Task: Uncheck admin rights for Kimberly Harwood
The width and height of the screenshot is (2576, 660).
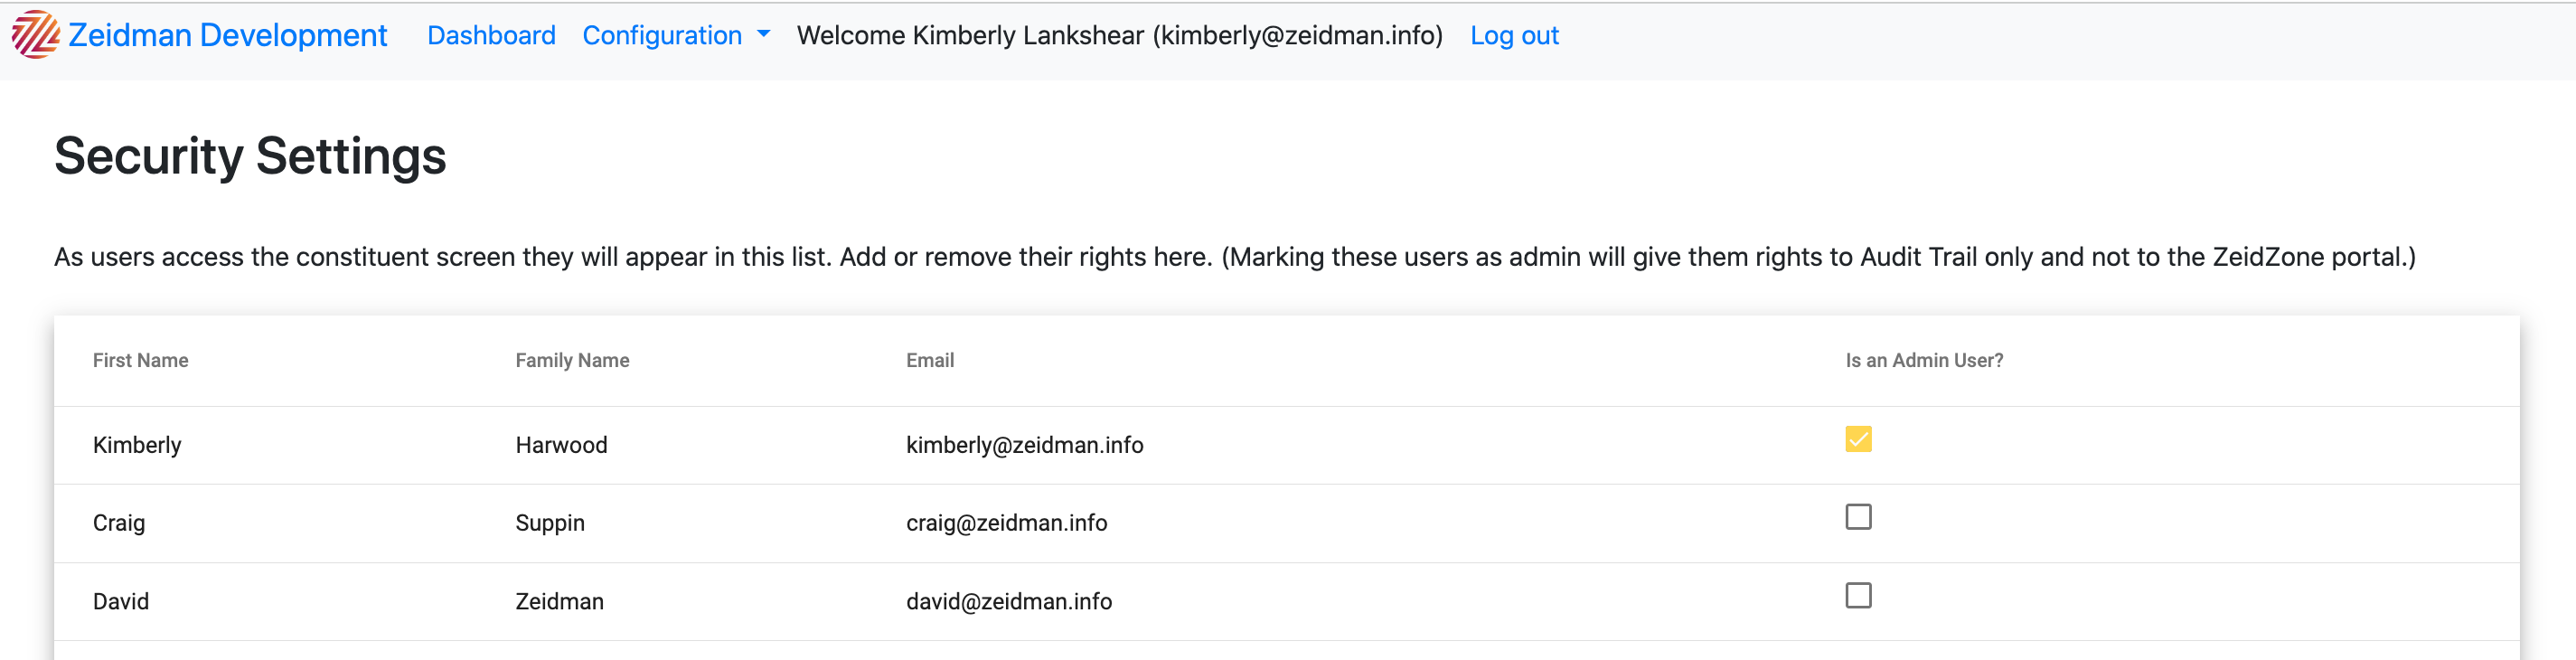Action: pos(1858,439)
